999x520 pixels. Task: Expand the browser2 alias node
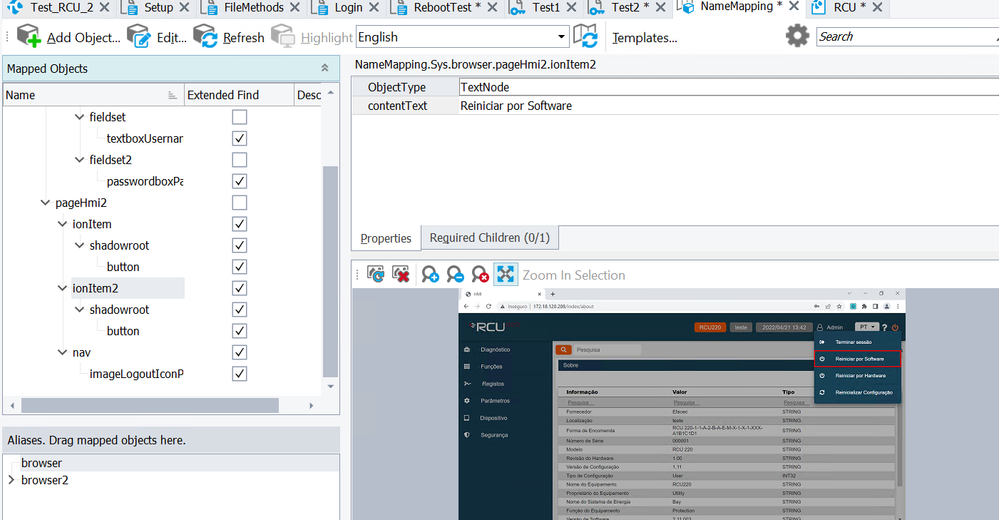[11, 480]
